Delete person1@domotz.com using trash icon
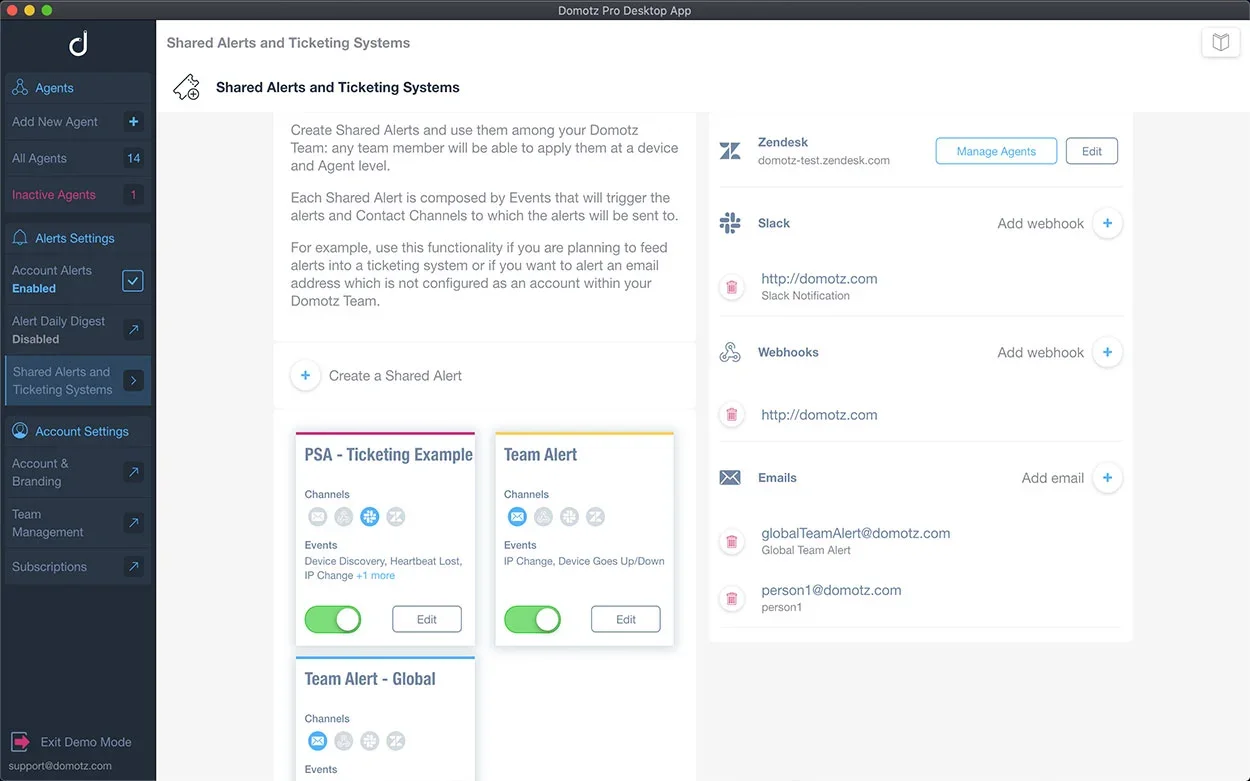 pyautogui.click(x=732, y=599)
